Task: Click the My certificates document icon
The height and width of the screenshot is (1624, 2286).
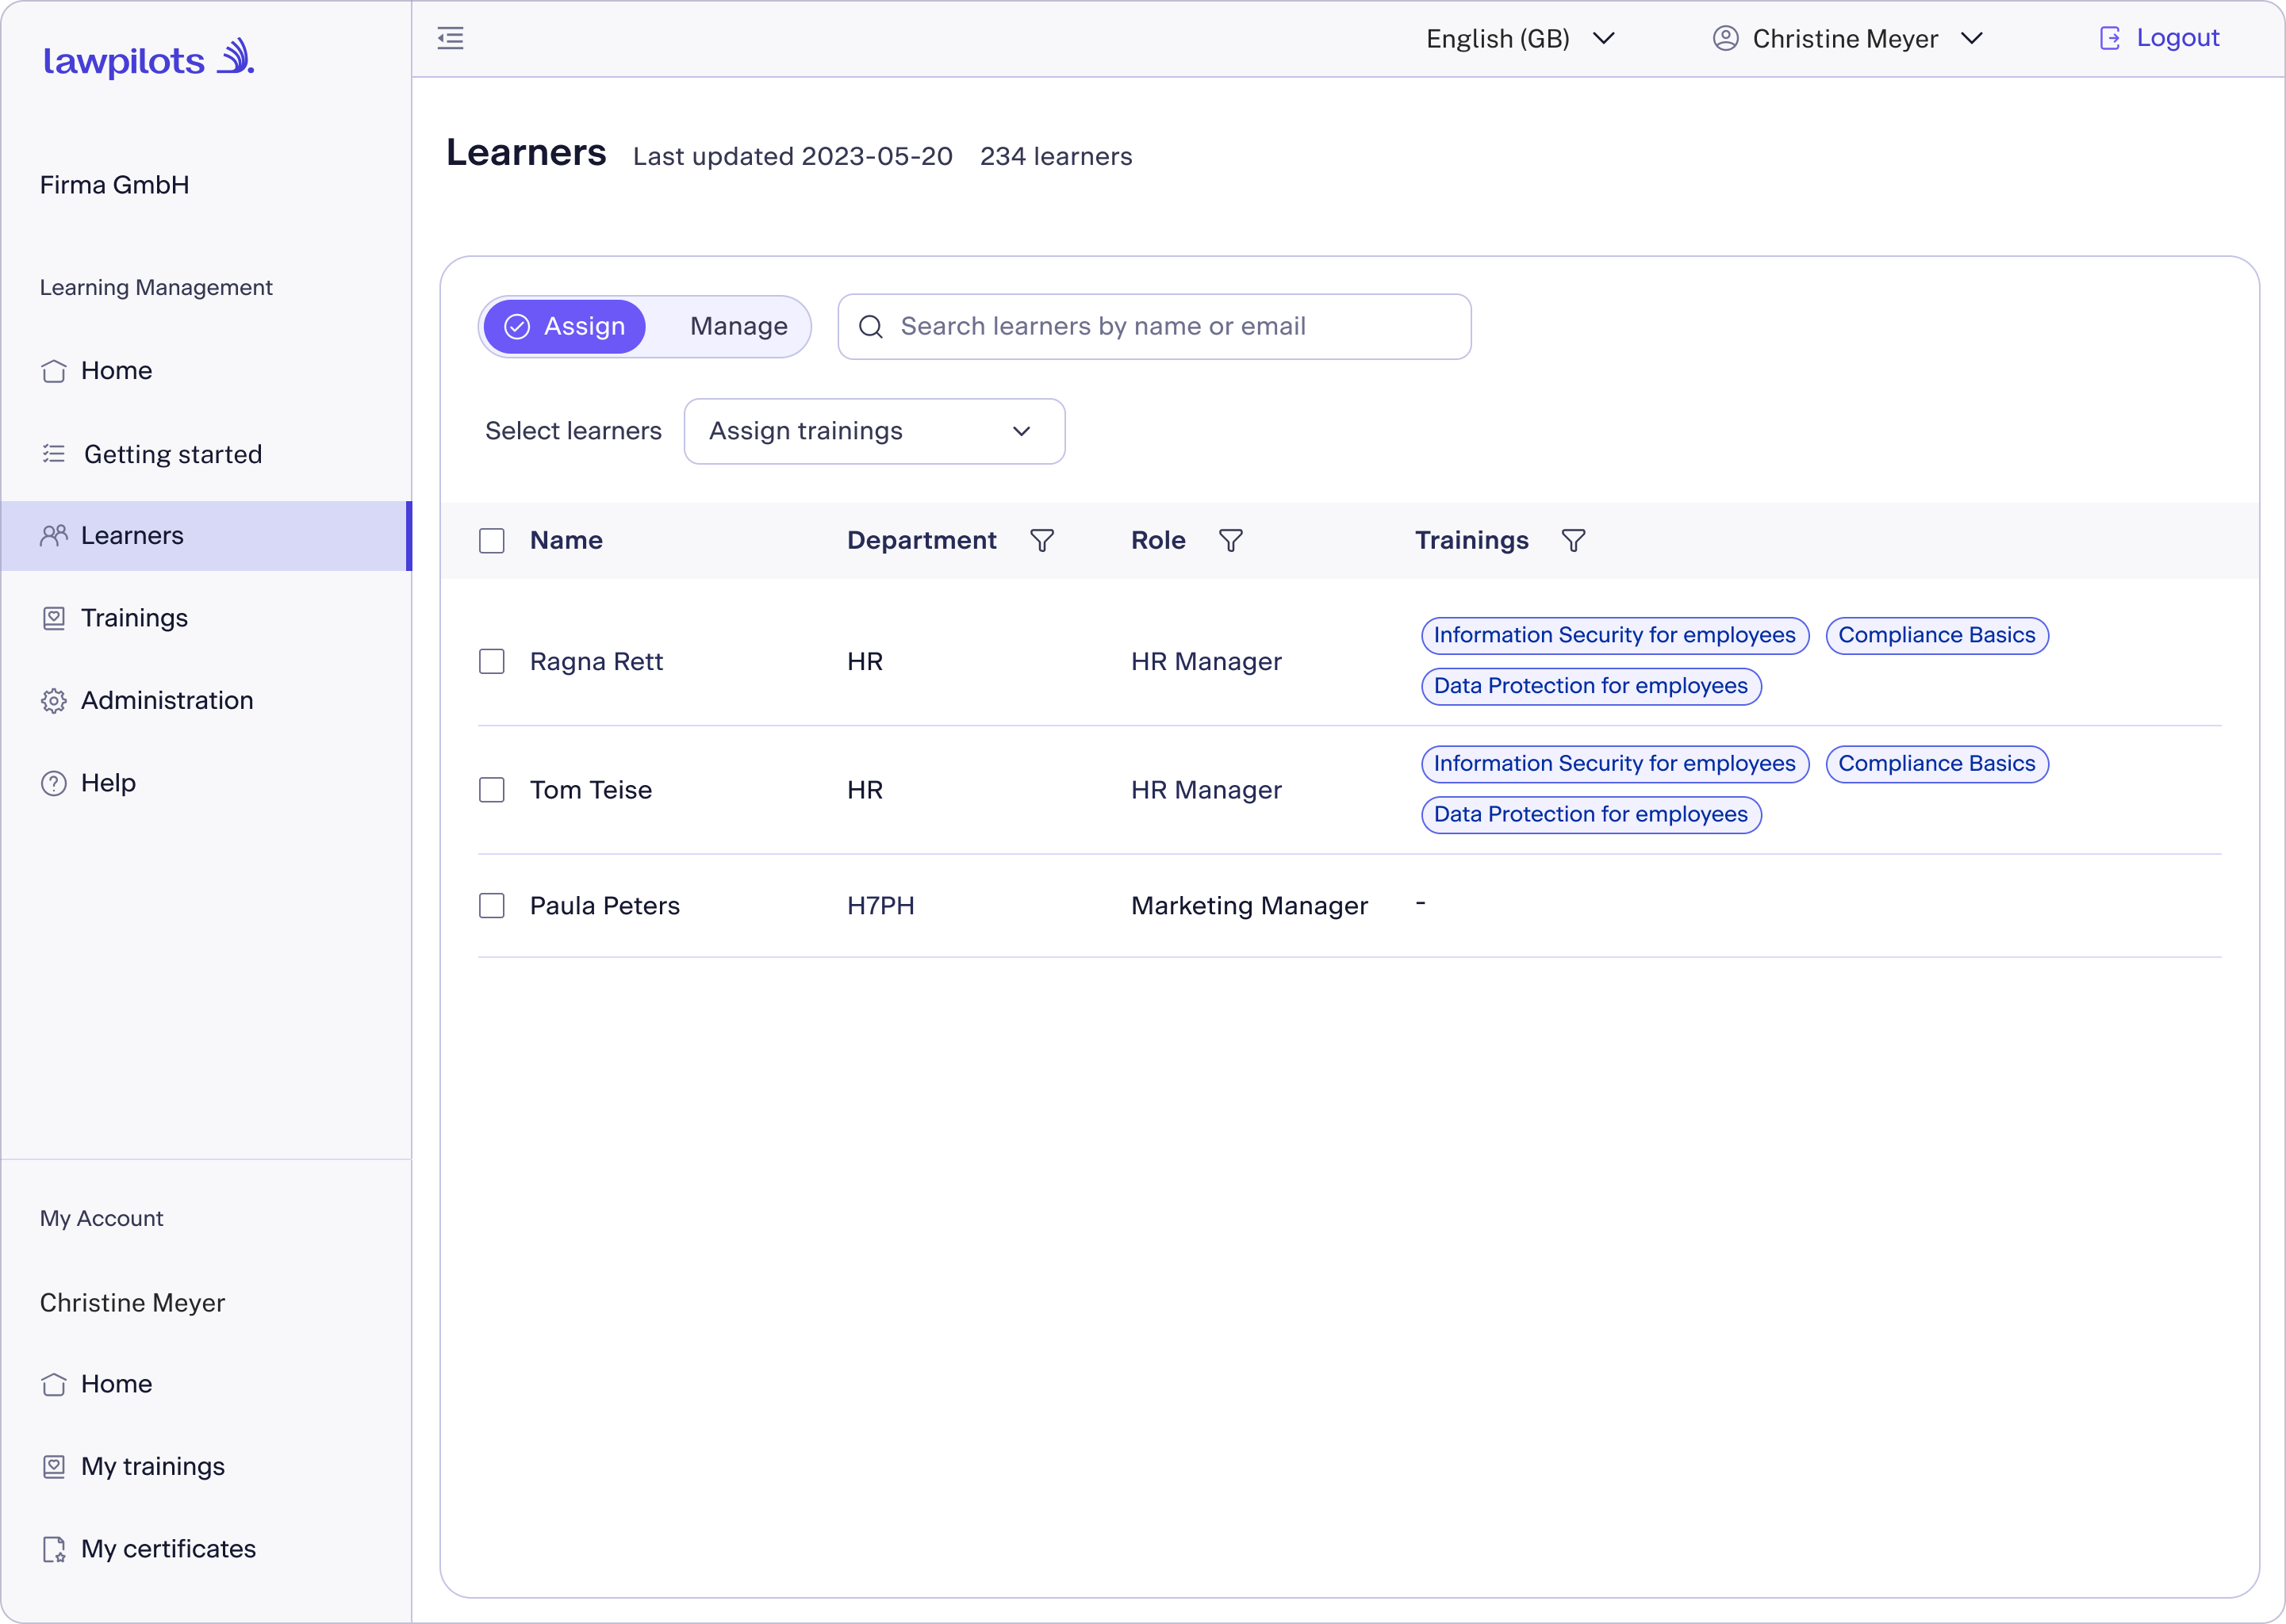Action: click(54, 1549)
